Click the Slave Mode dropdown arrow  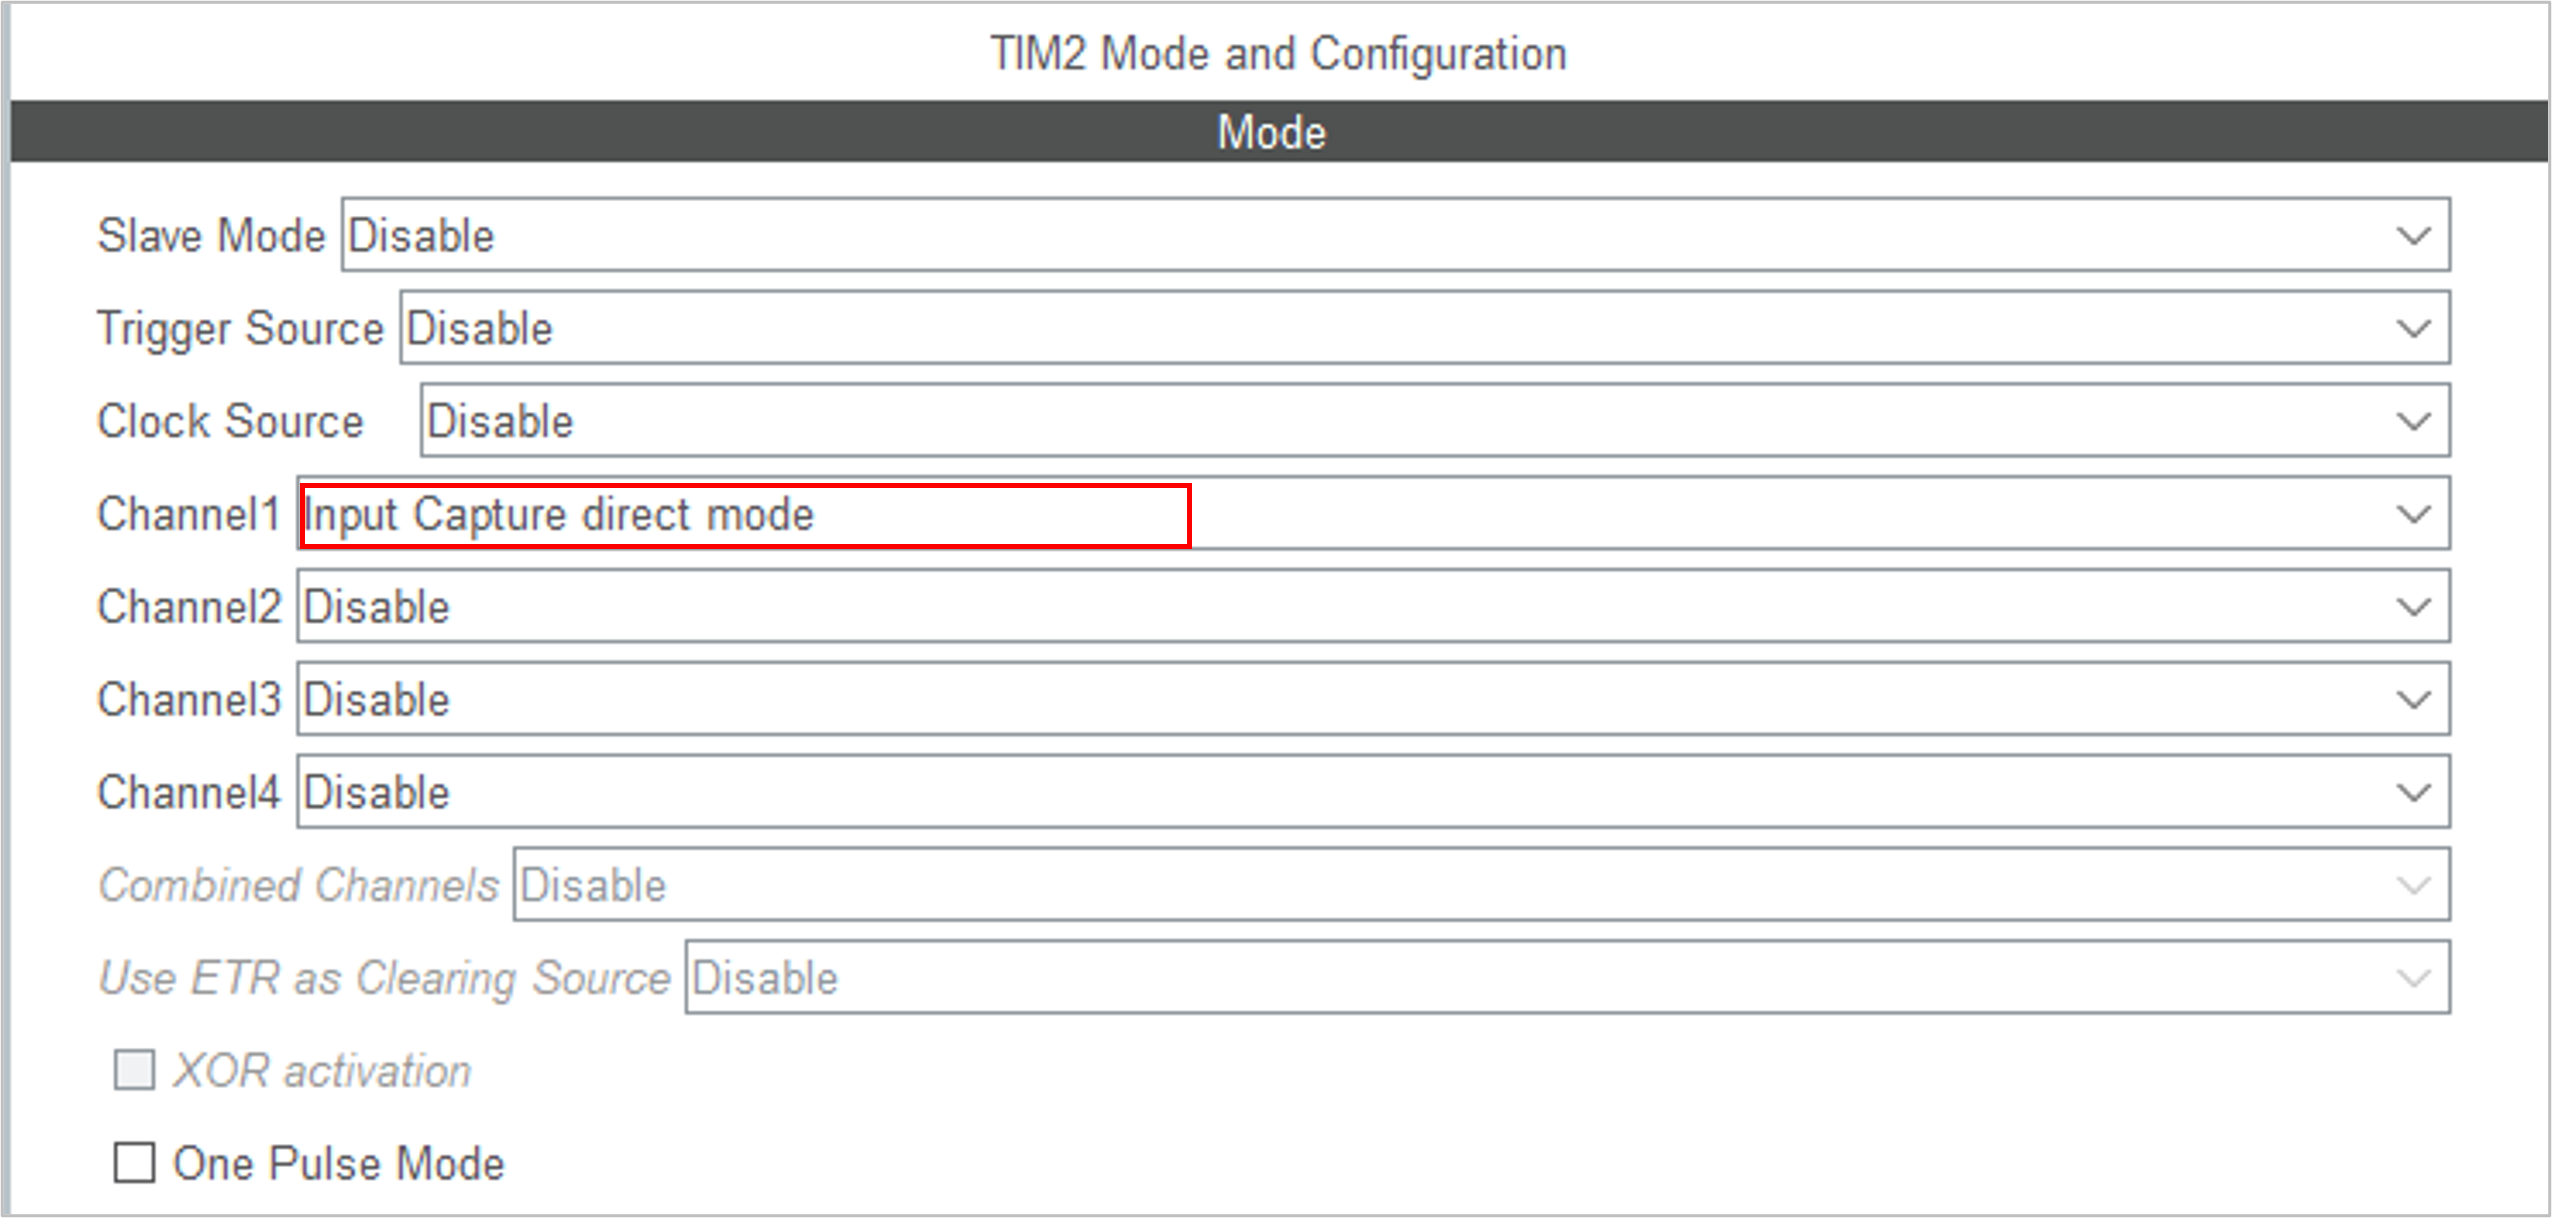[2413, 237]
